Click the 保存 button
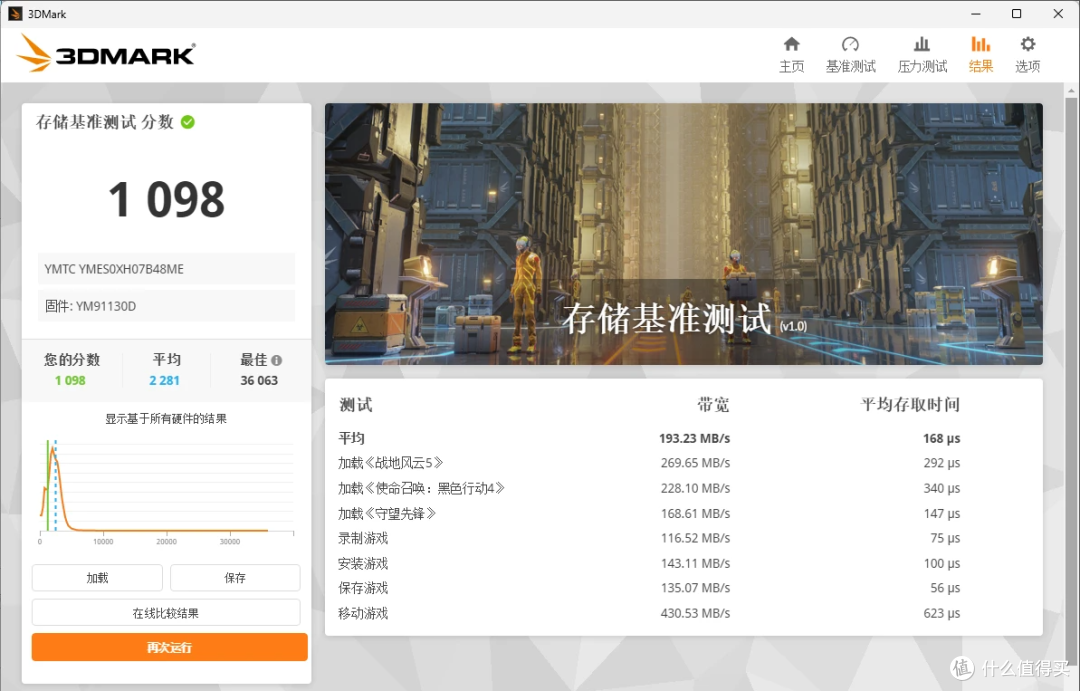 (x=235, y=577)
